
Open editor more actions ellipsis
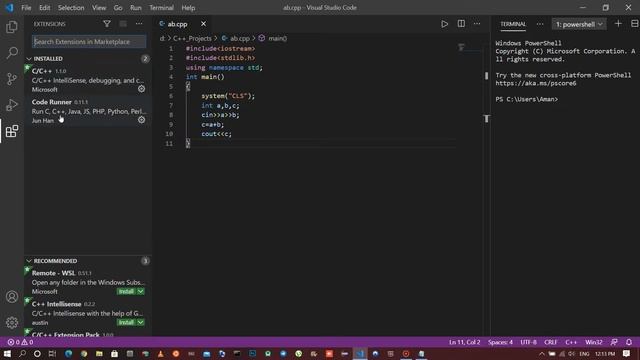[477, 24]
